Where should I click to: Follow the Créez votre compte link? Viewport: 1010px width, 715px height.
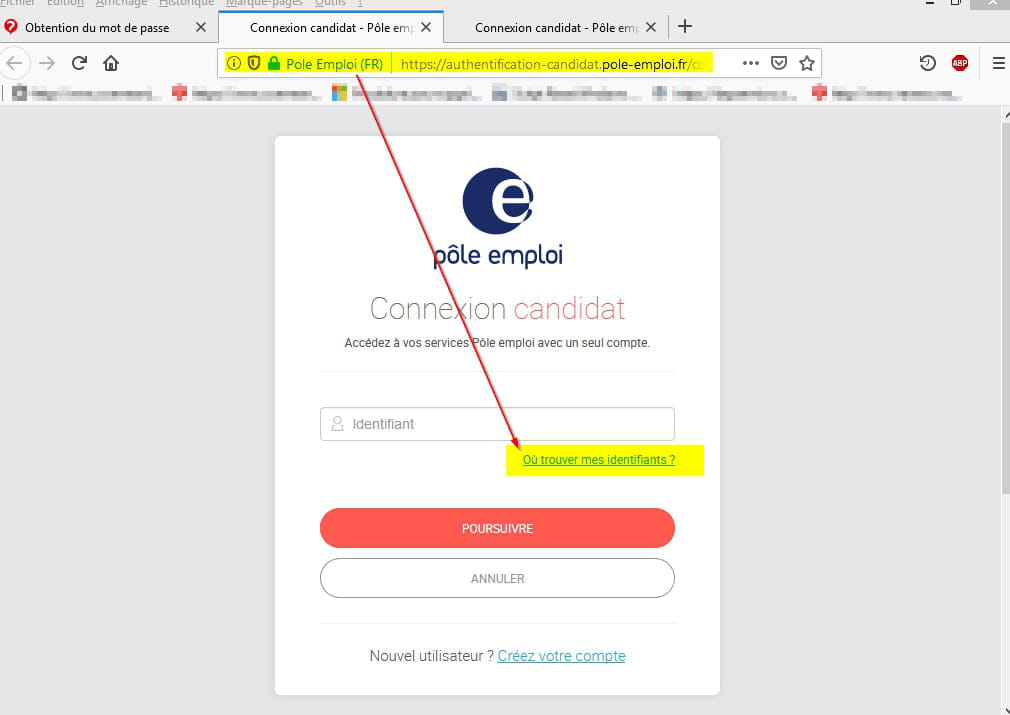pyautogui.click(x=561, y=656)
